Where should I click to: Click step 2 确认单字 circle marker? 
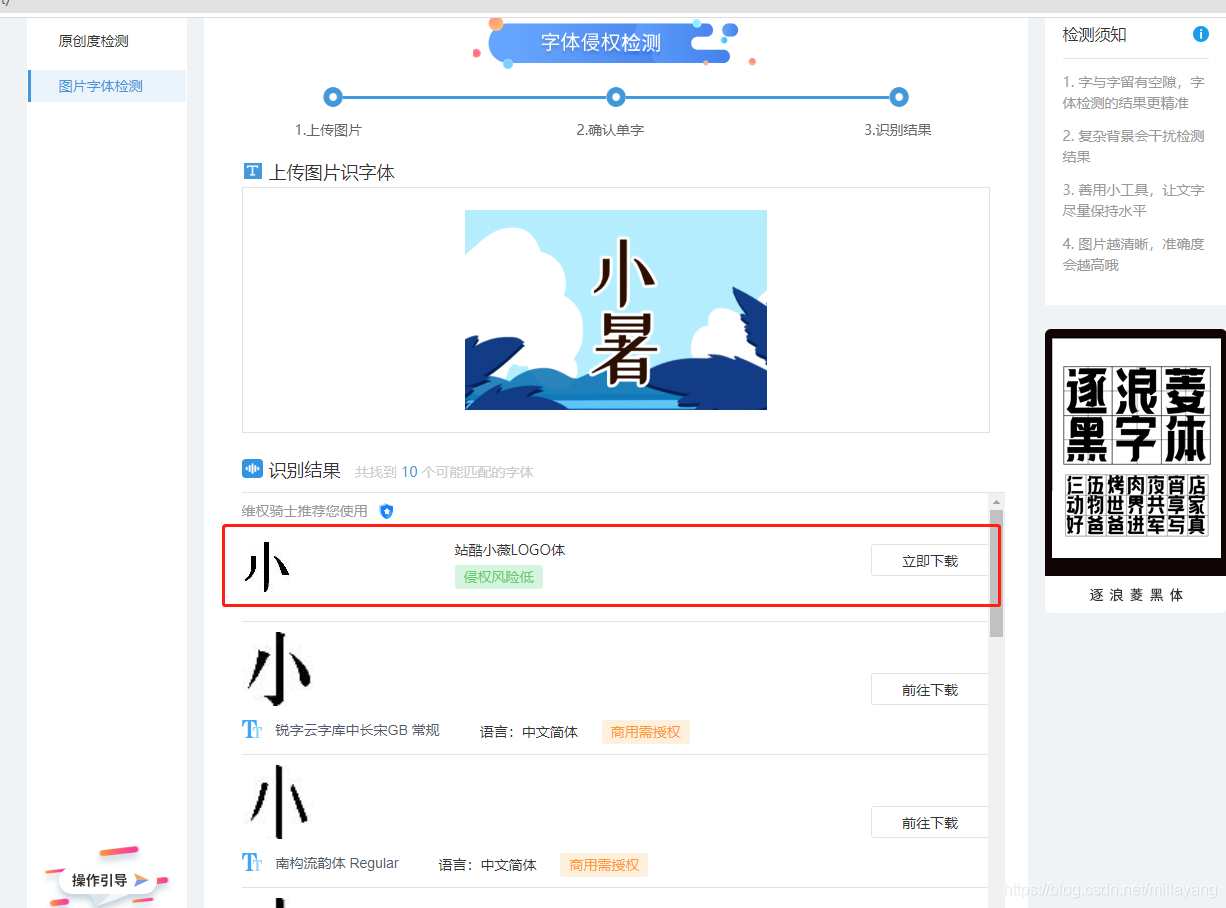pyautogui.click(x=616, y=97)
